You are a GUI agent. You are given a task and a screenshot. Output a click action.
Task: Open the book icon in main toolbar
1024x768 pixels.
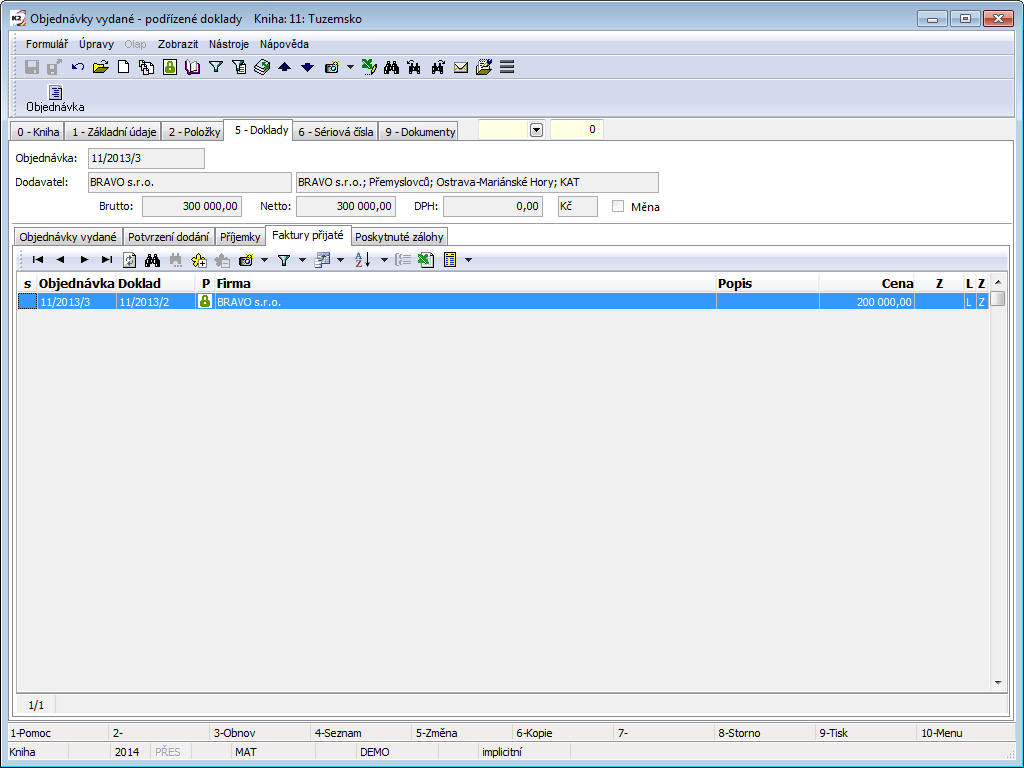tap(193, 67)
